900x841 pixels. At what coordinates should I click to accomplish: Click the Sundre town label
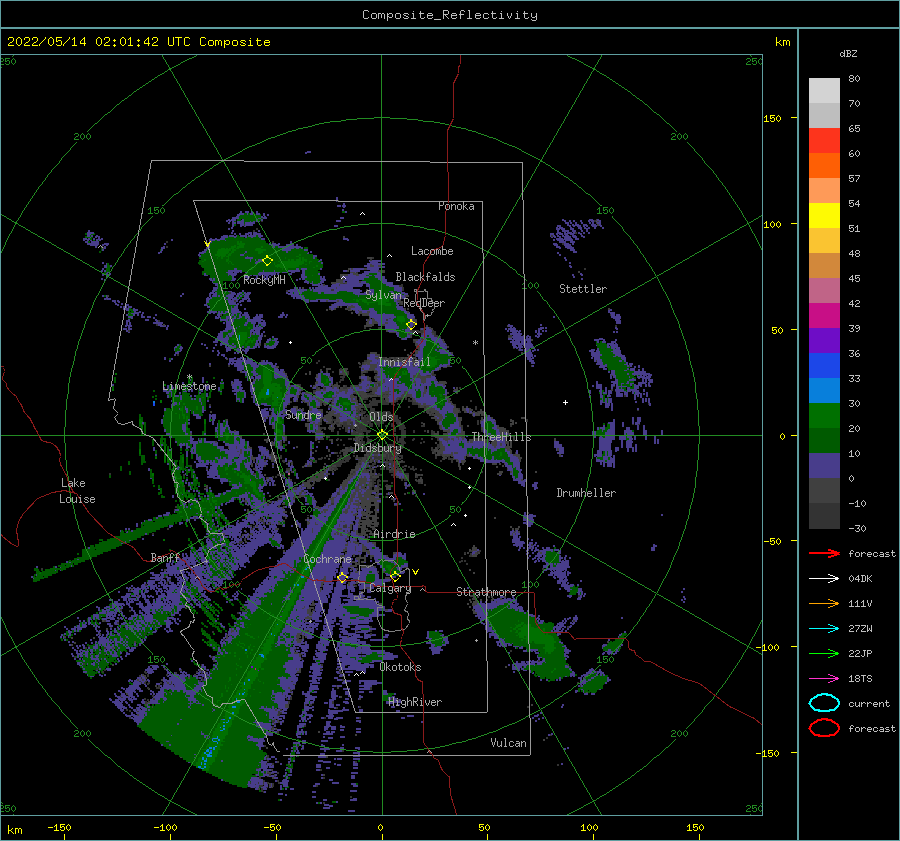(x=304, y=414)
